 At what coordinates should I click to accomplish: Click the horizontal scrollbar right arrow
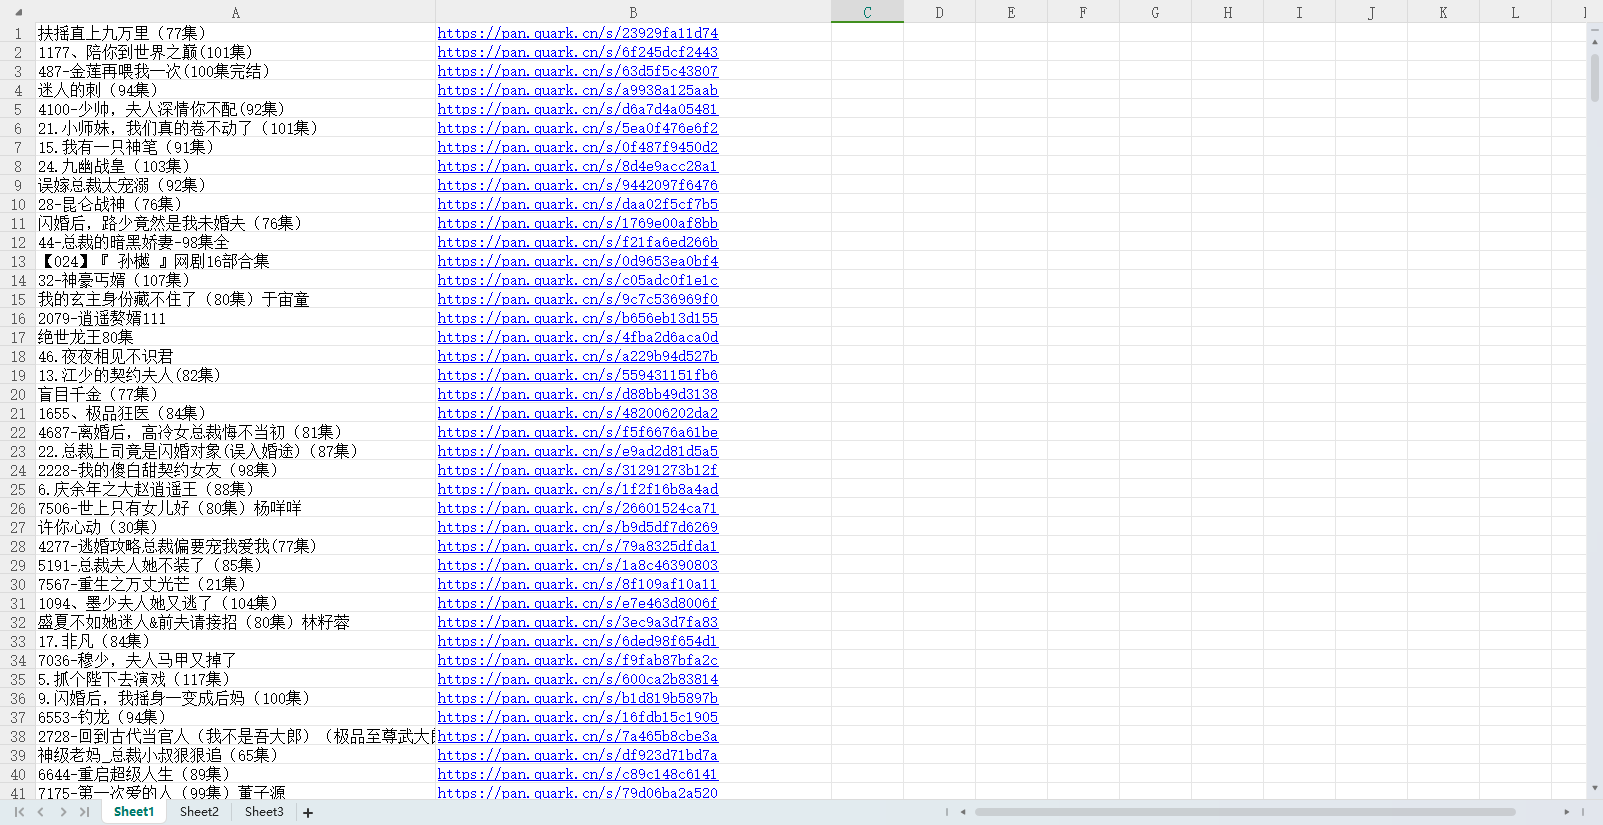[x=1566, y=812]
